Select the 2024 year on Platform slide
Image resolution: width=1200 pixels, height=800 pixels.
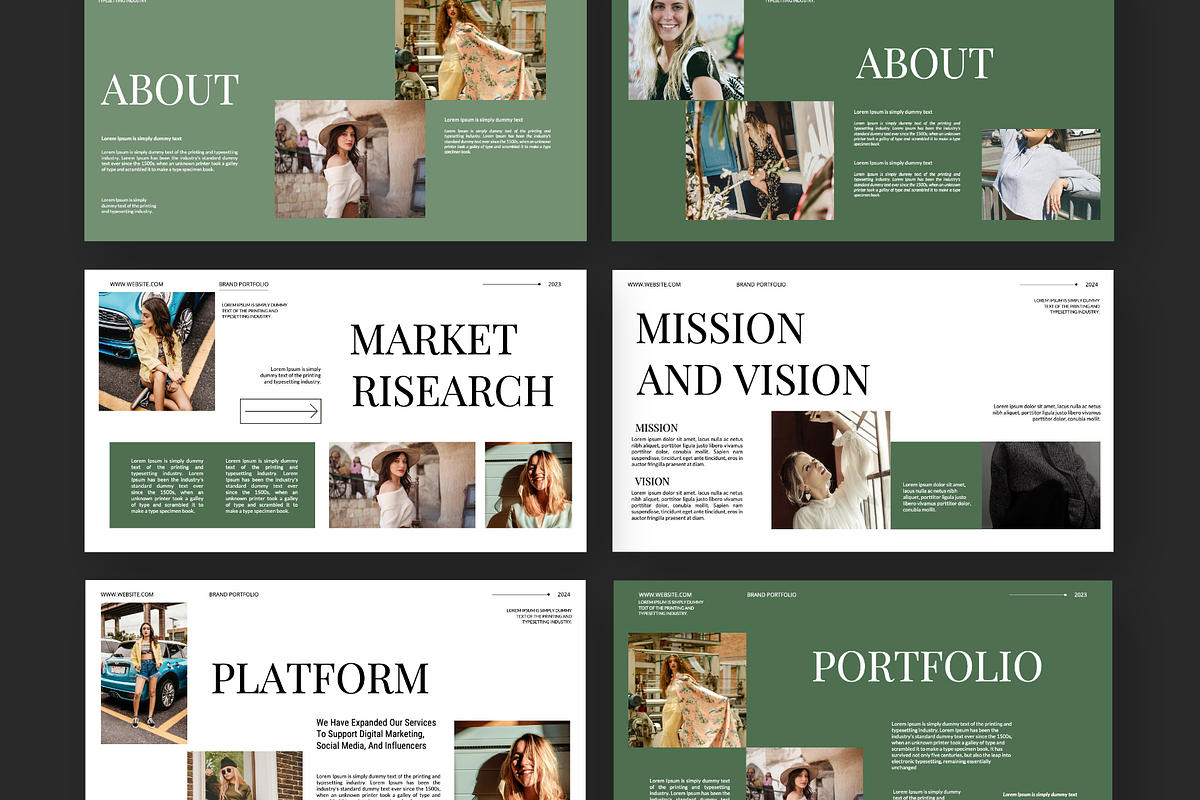pyautogui.click(x=564, y=594)
